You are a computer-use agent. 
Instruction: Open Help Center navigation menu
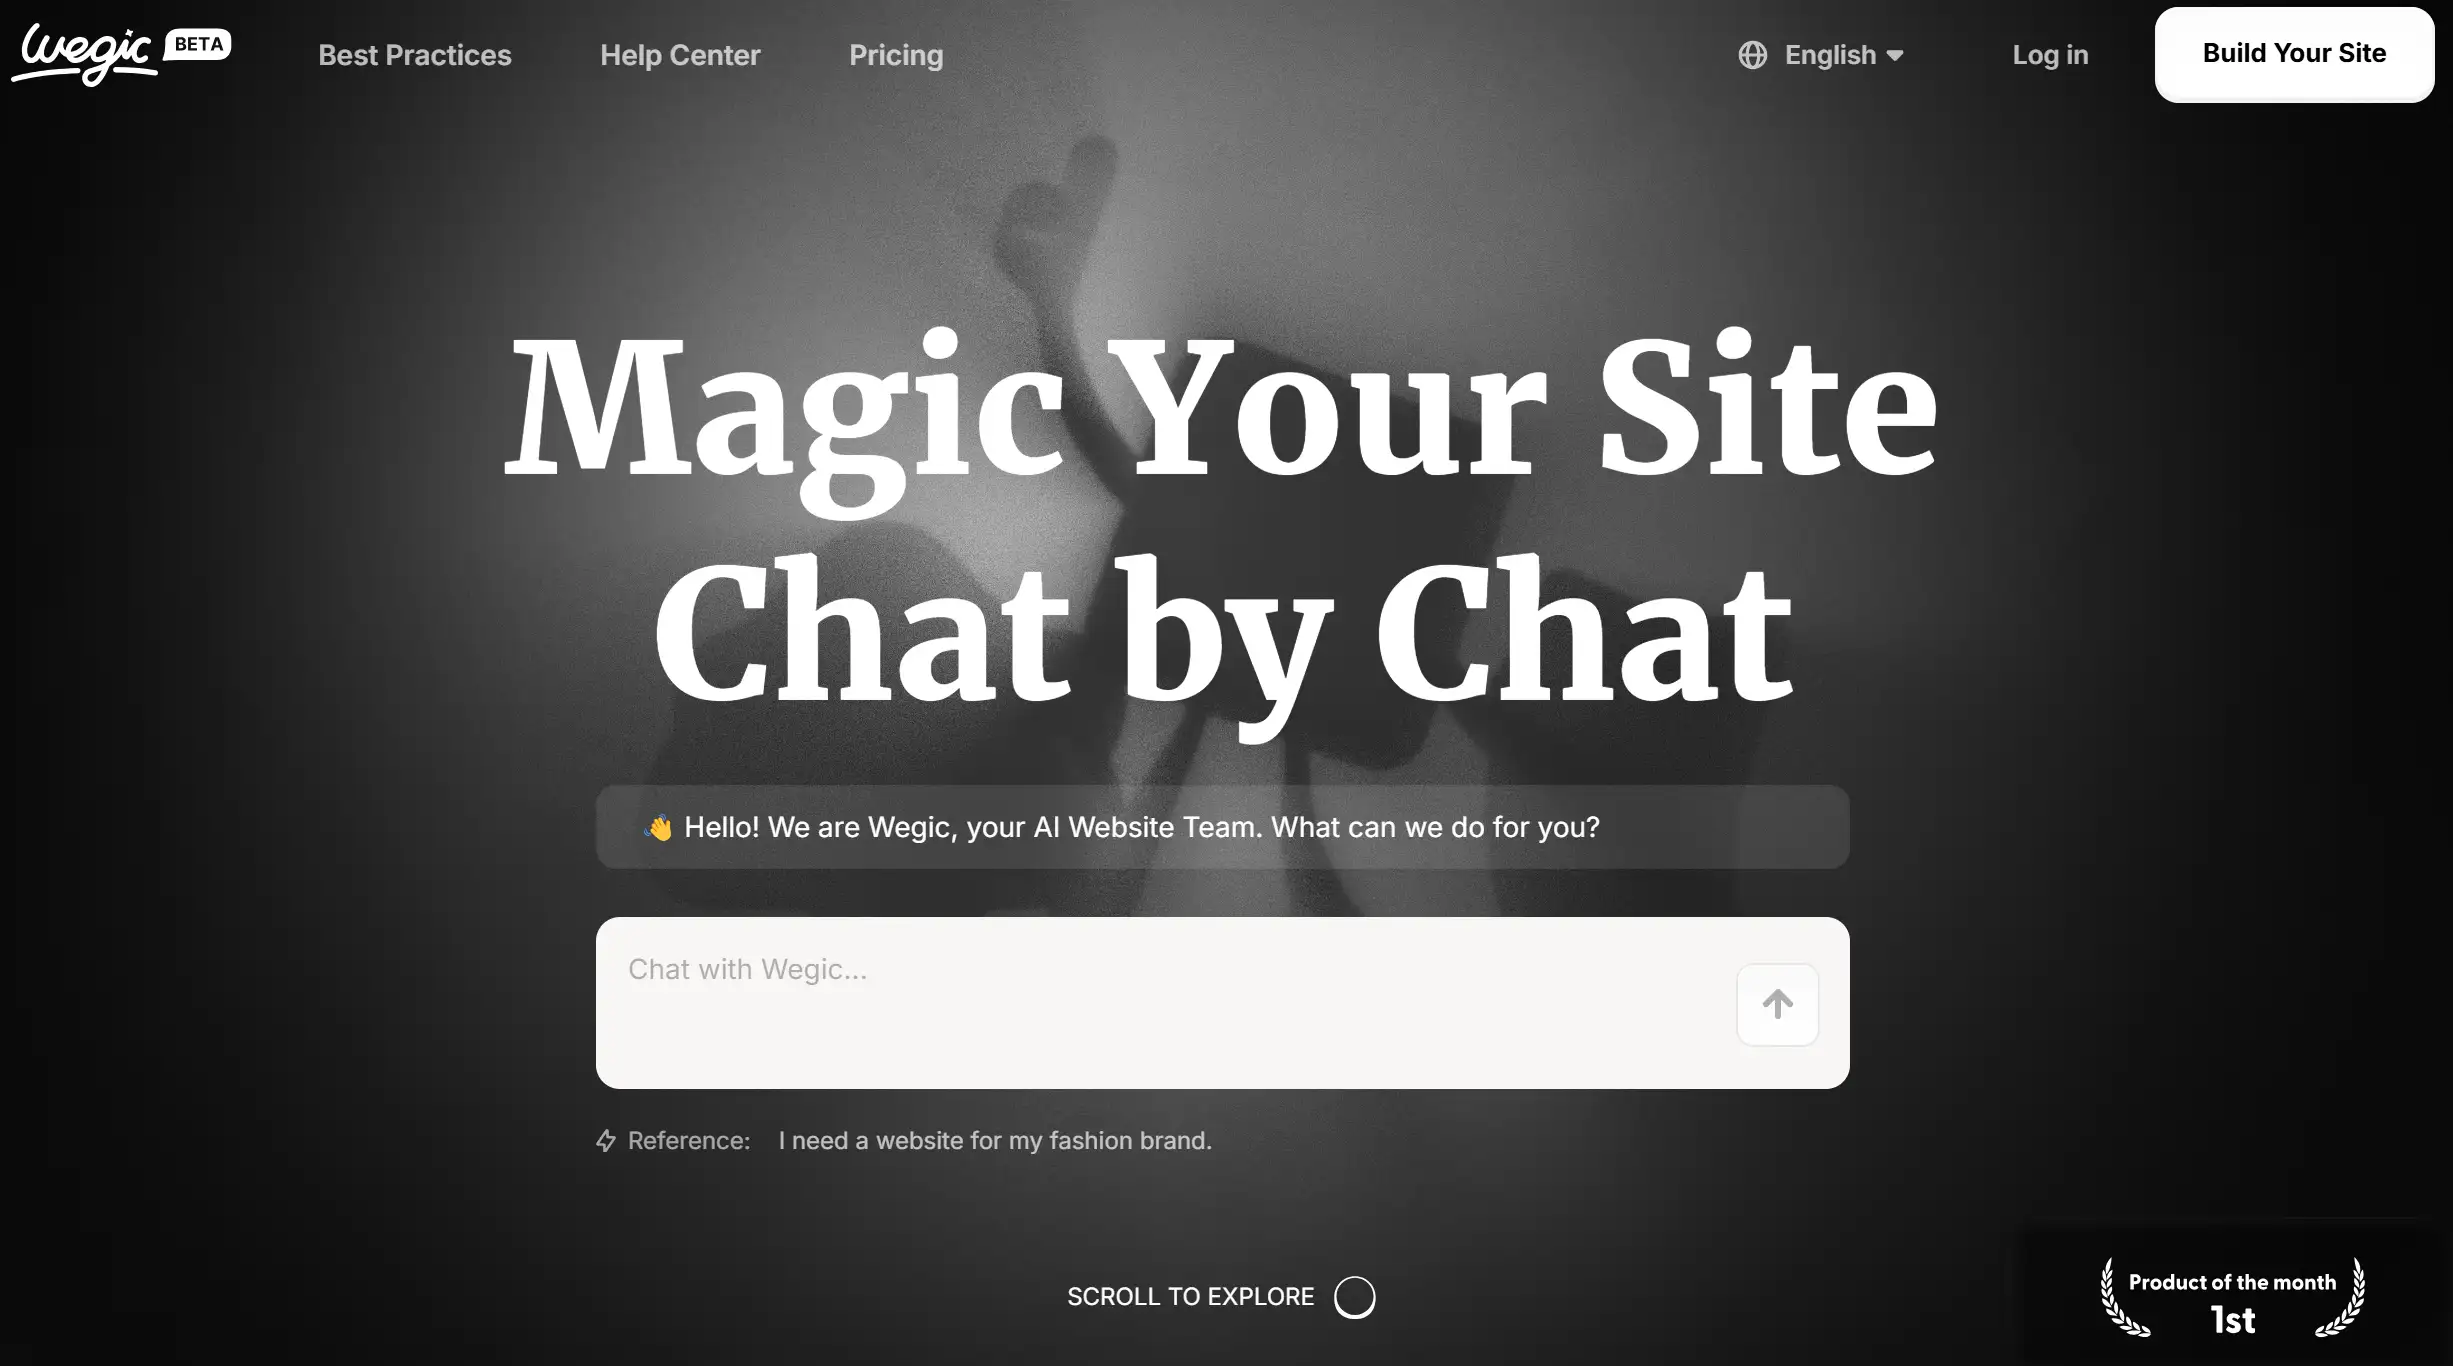point(679,54)
